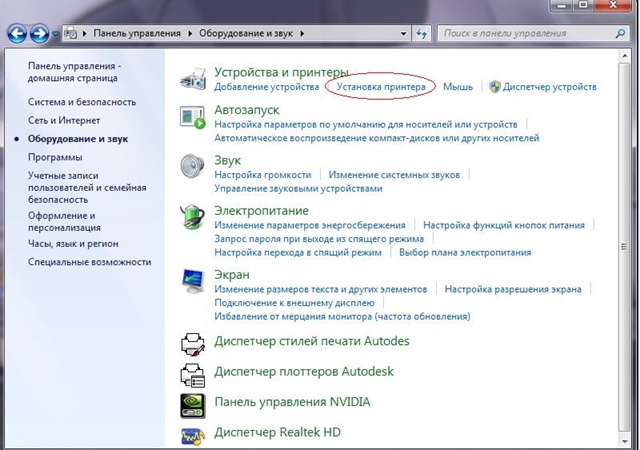Open the address bar history dropdown
Screen dimensions: 640x450
pyautogui.click(x=405, y=33)
